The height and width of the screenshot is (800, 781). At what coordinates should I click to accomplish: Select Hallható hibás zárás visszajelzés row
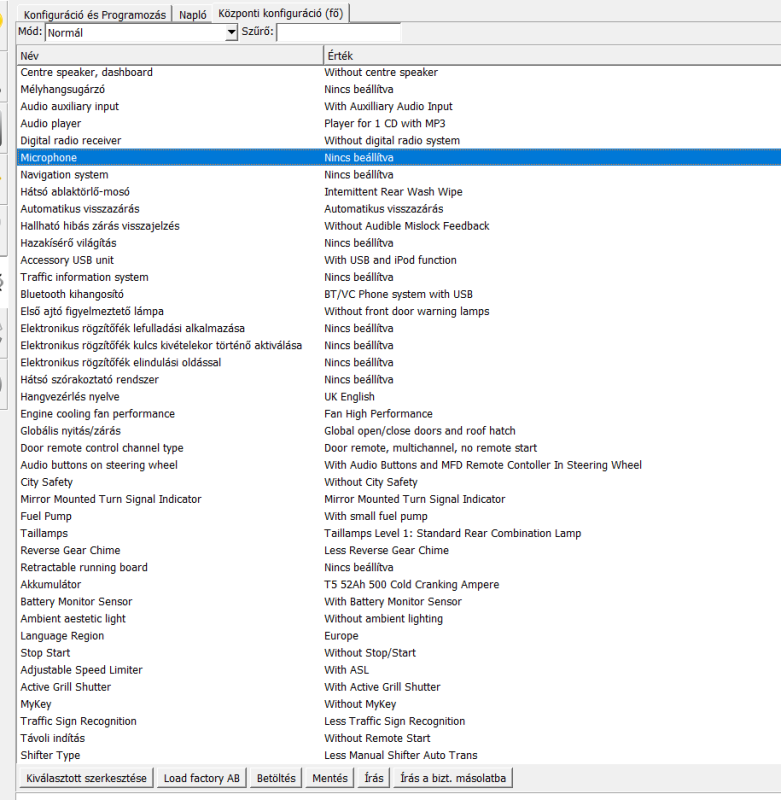[x=399, y=226]
